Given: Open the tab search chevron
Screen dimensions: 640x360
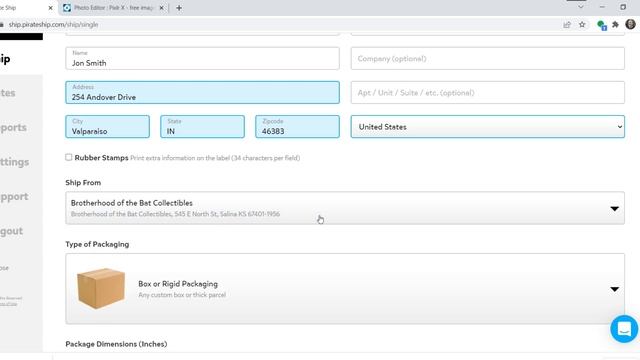Looking at the screenshot, I should 581,7.
